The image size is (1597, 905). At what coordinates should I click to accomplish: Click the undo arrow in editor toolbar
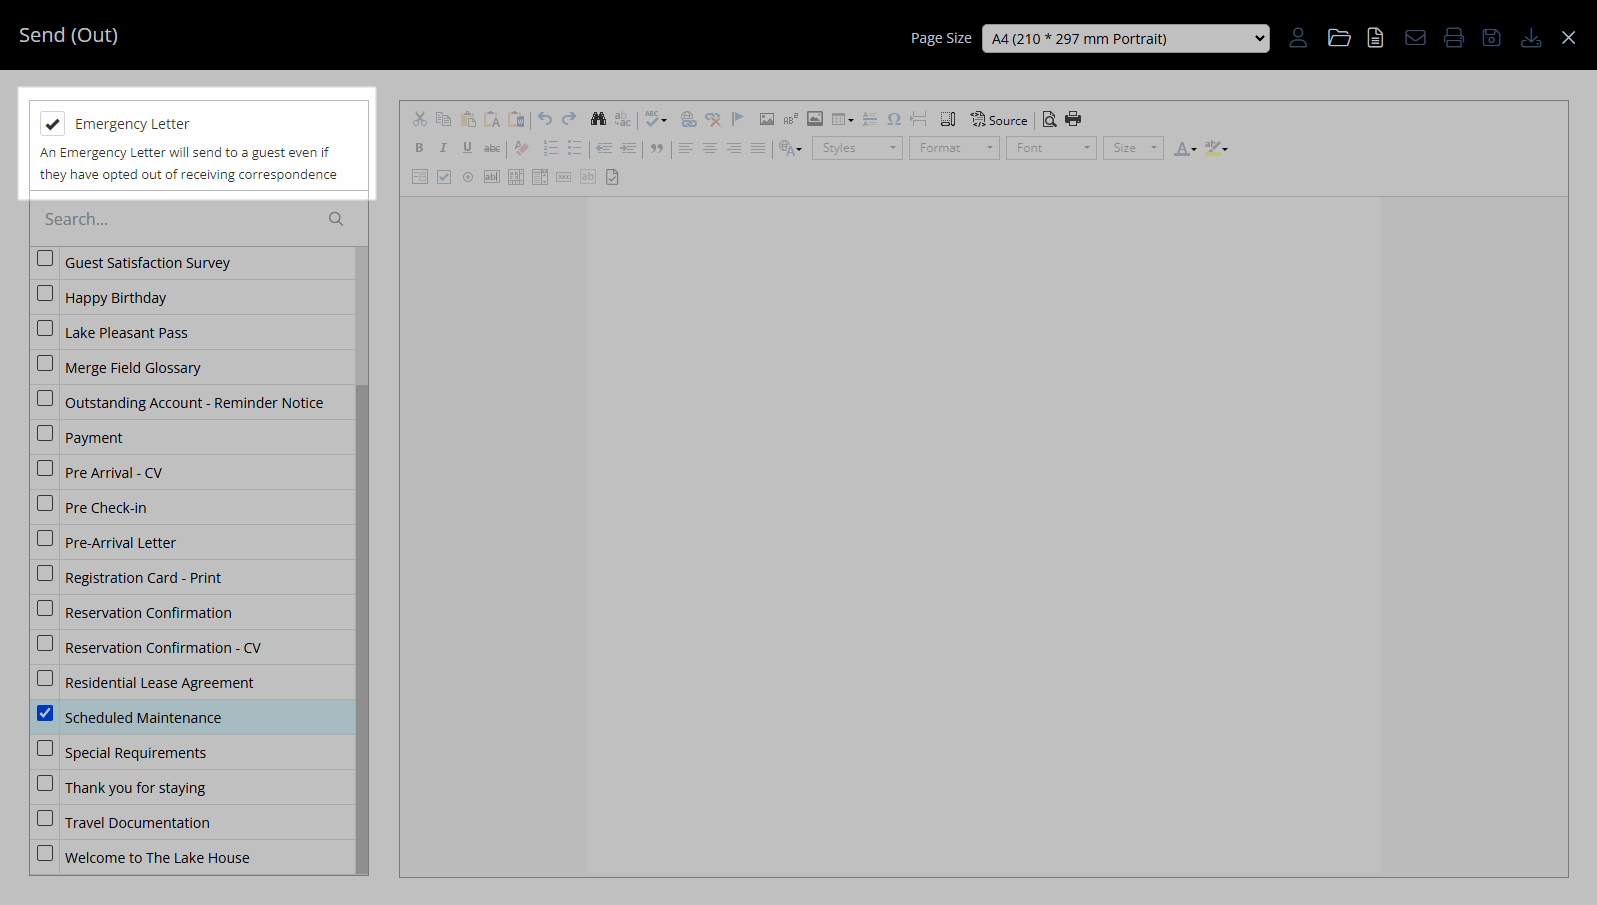coord(545,119)
